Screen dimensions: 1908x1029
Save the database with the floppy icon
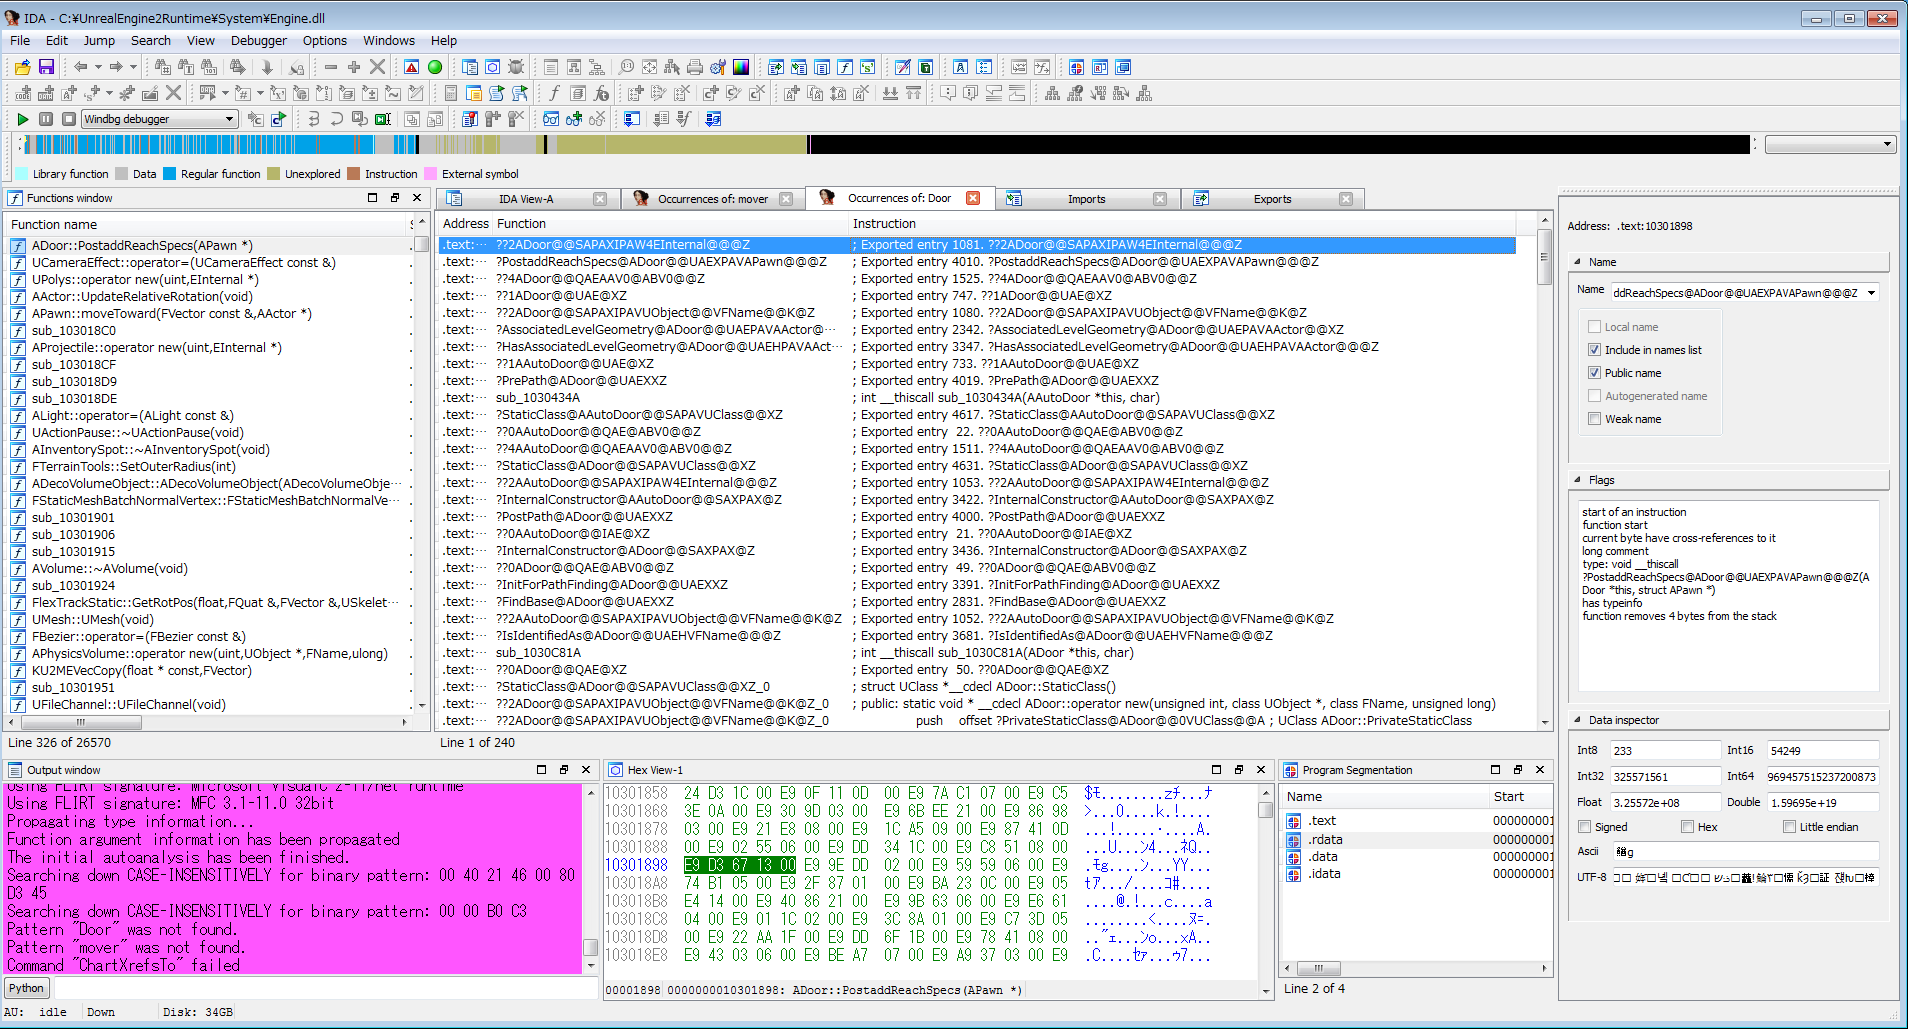click(x=46, y=67)
